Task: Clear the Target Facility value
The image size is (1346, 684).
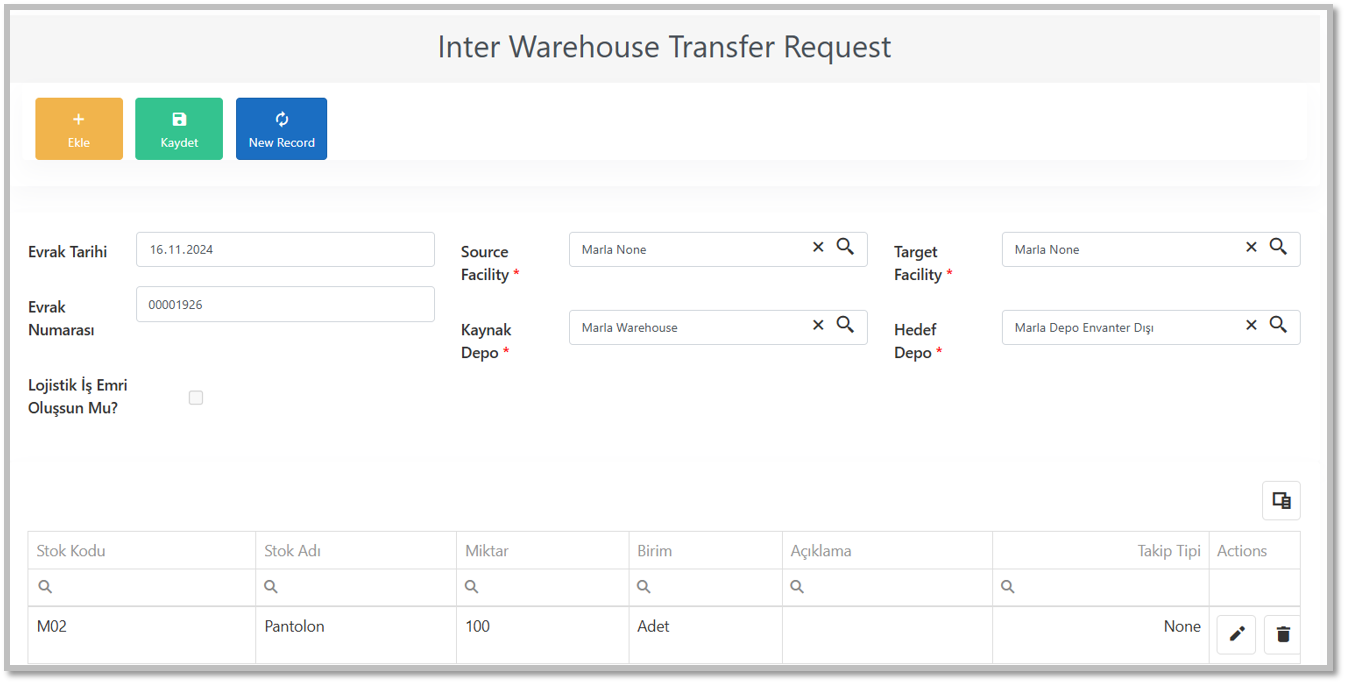Action: point(1251,248)
